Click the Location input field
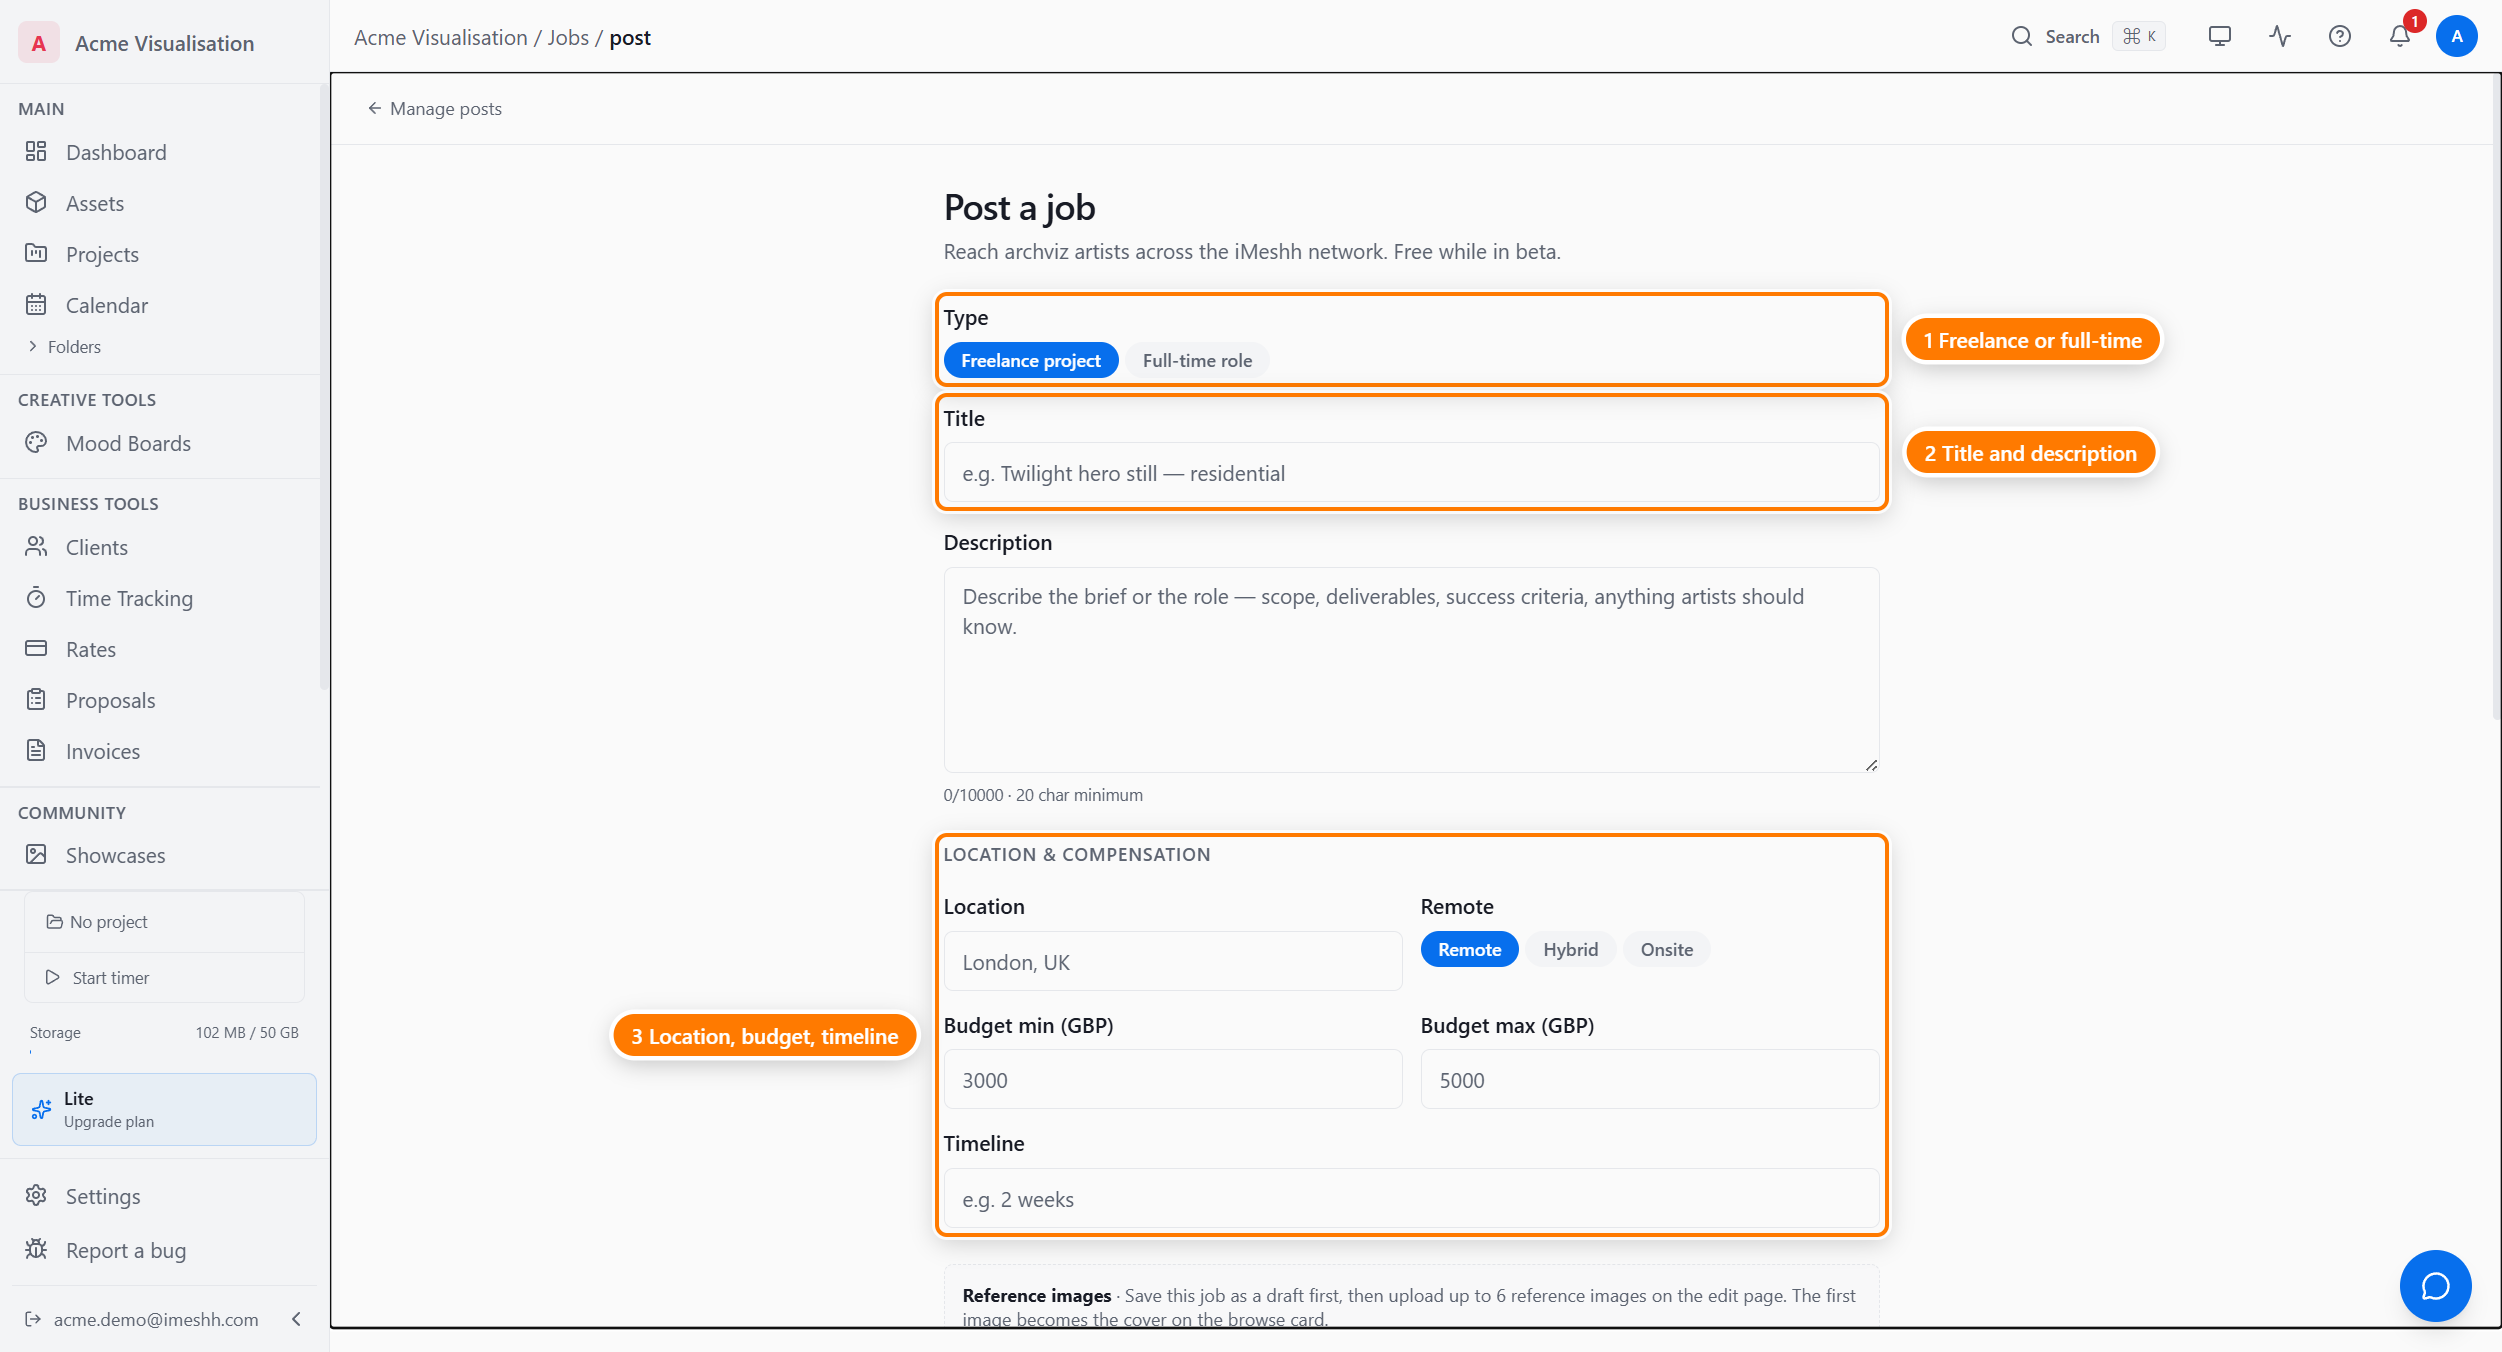2502x1352 pixels. [1172, 961]
